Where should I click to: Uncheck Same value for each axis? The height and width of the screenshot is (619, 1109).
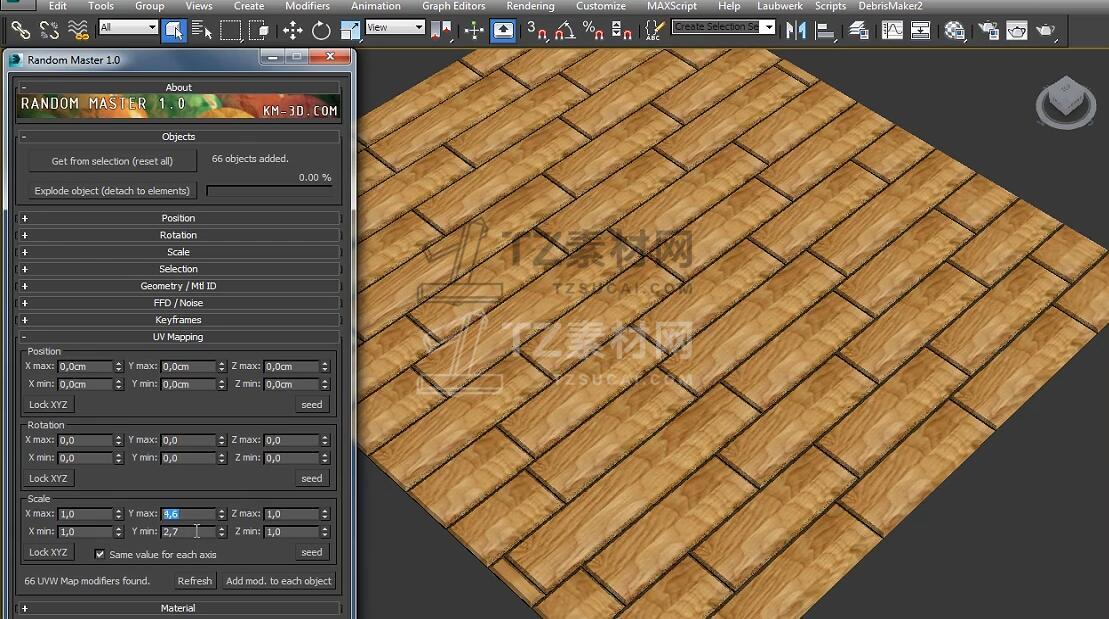(x=100, y=554)
